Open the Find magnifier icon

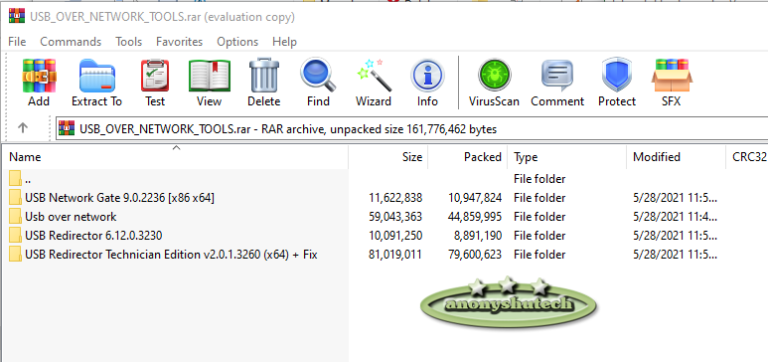tap(318, 75)
